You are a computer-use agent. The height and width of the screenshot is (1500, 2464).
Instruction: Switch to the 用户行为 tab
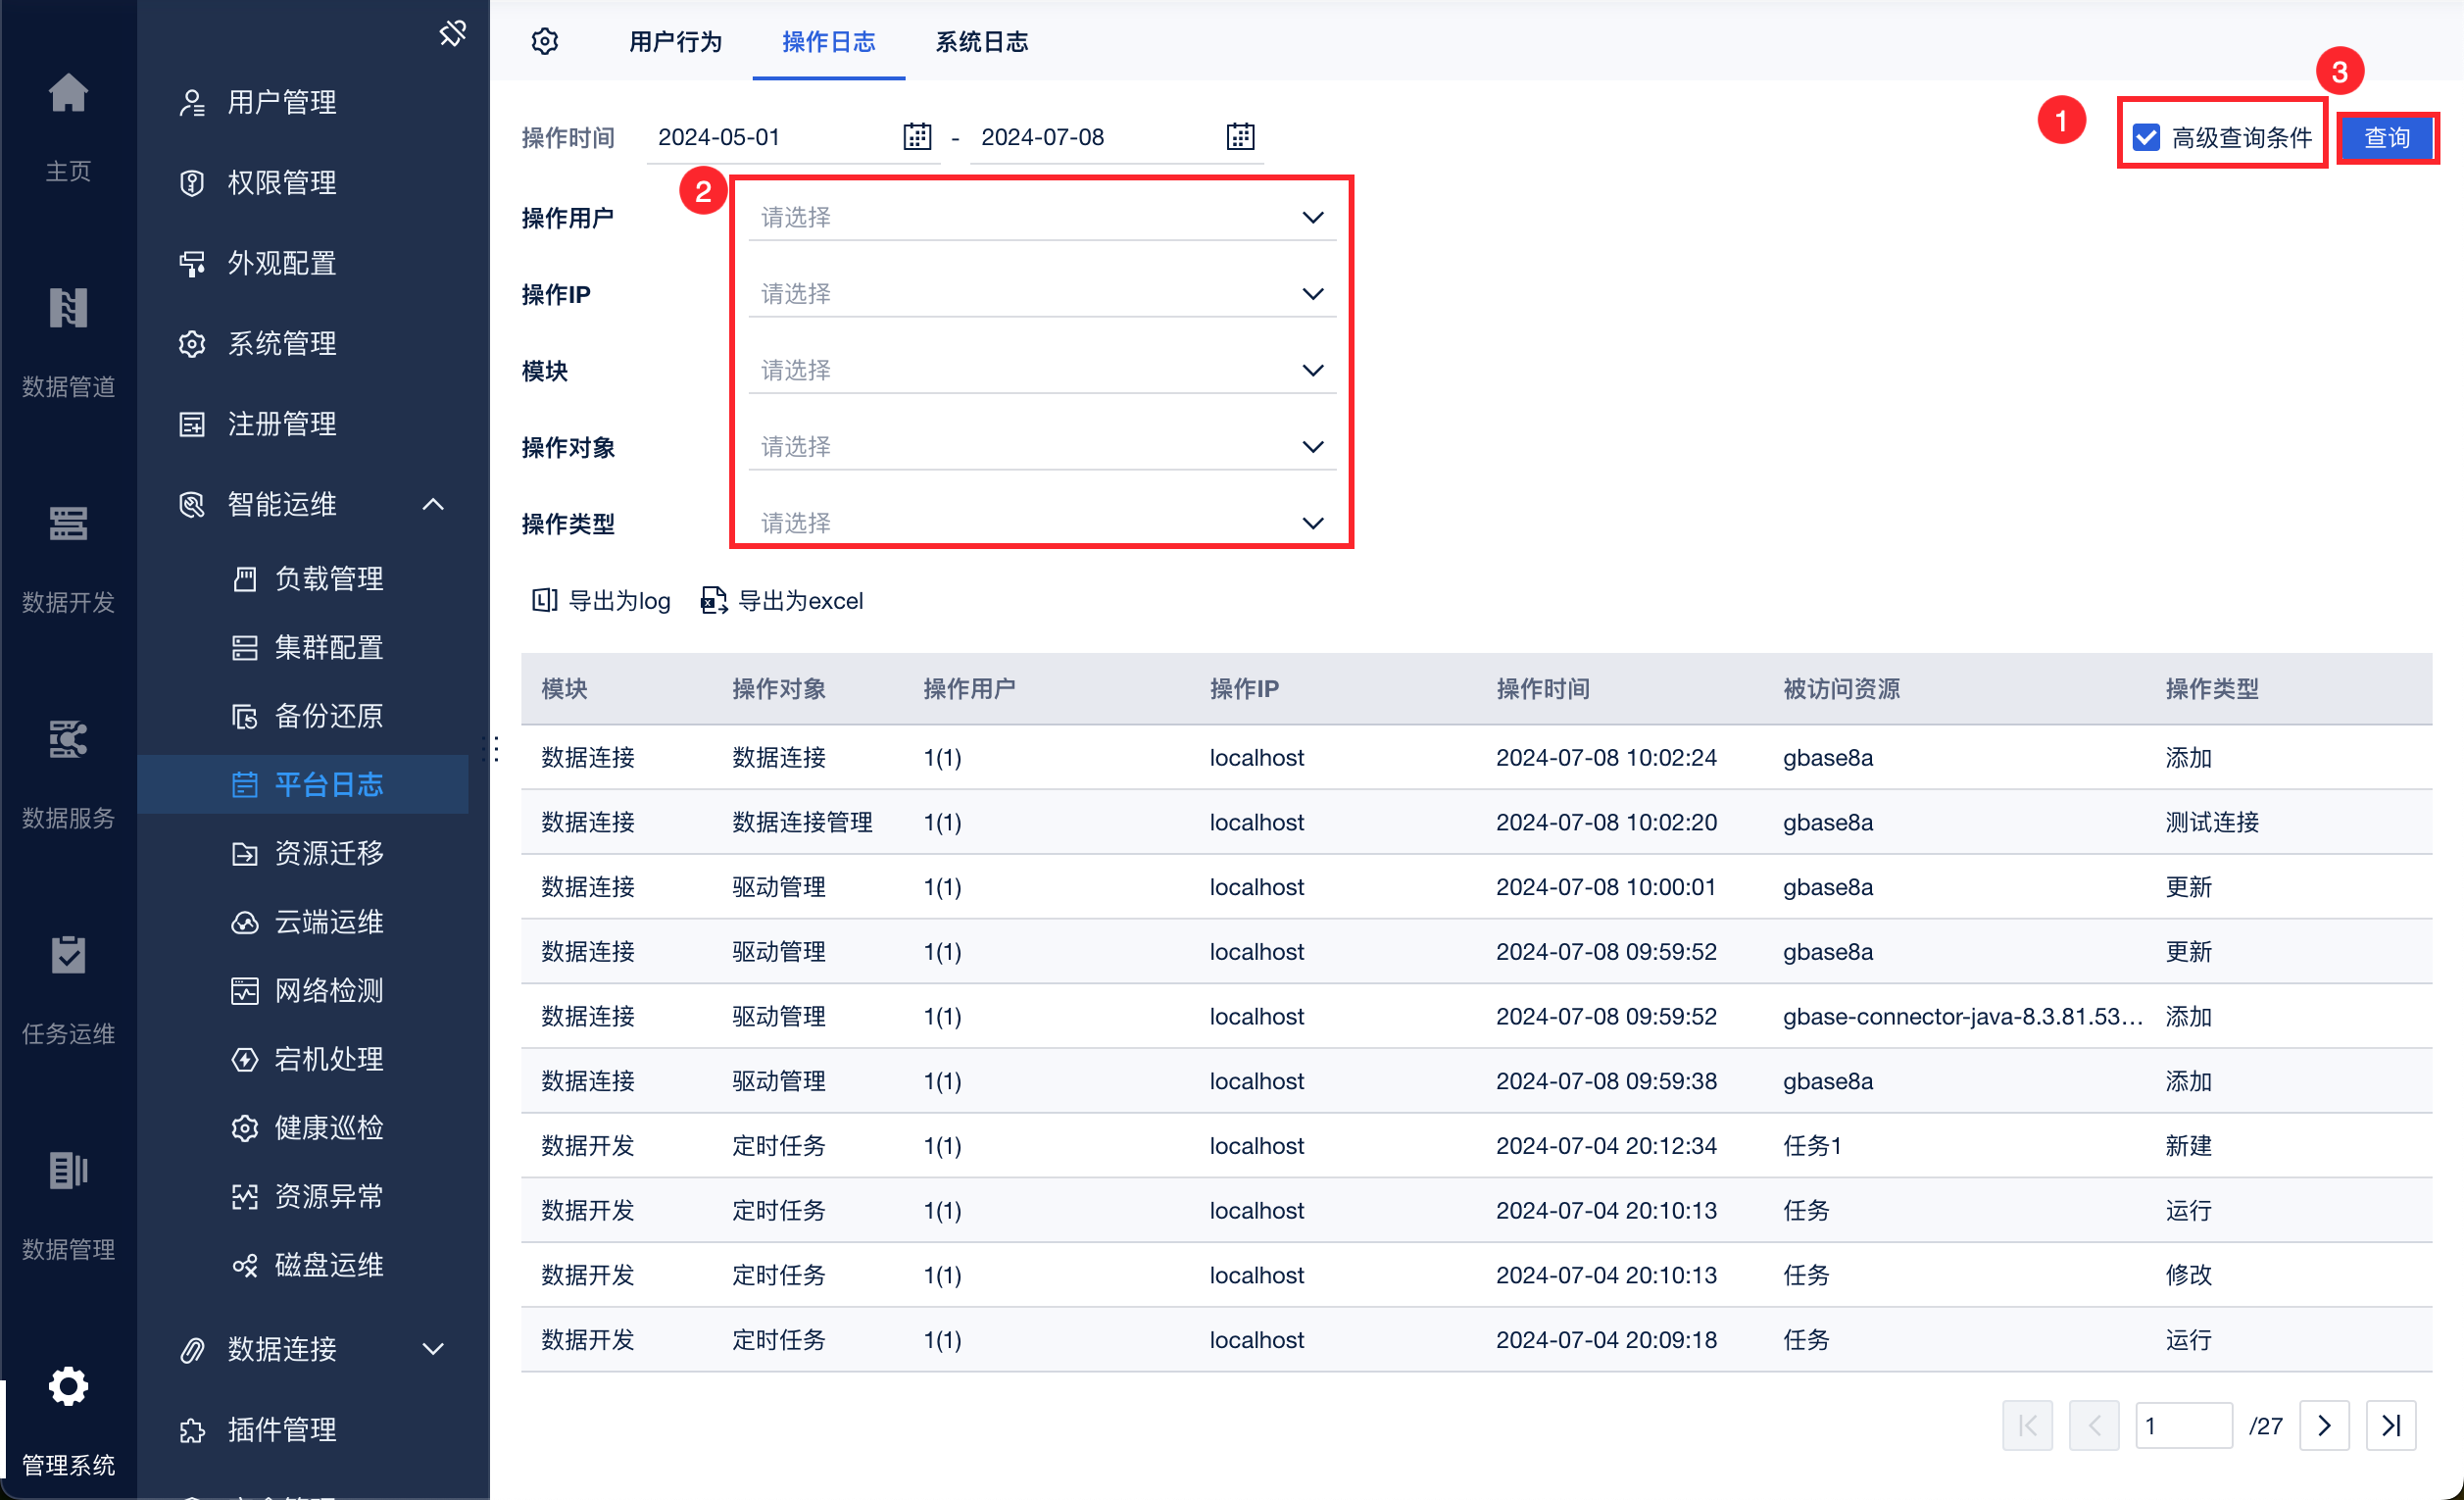[675, 41]
